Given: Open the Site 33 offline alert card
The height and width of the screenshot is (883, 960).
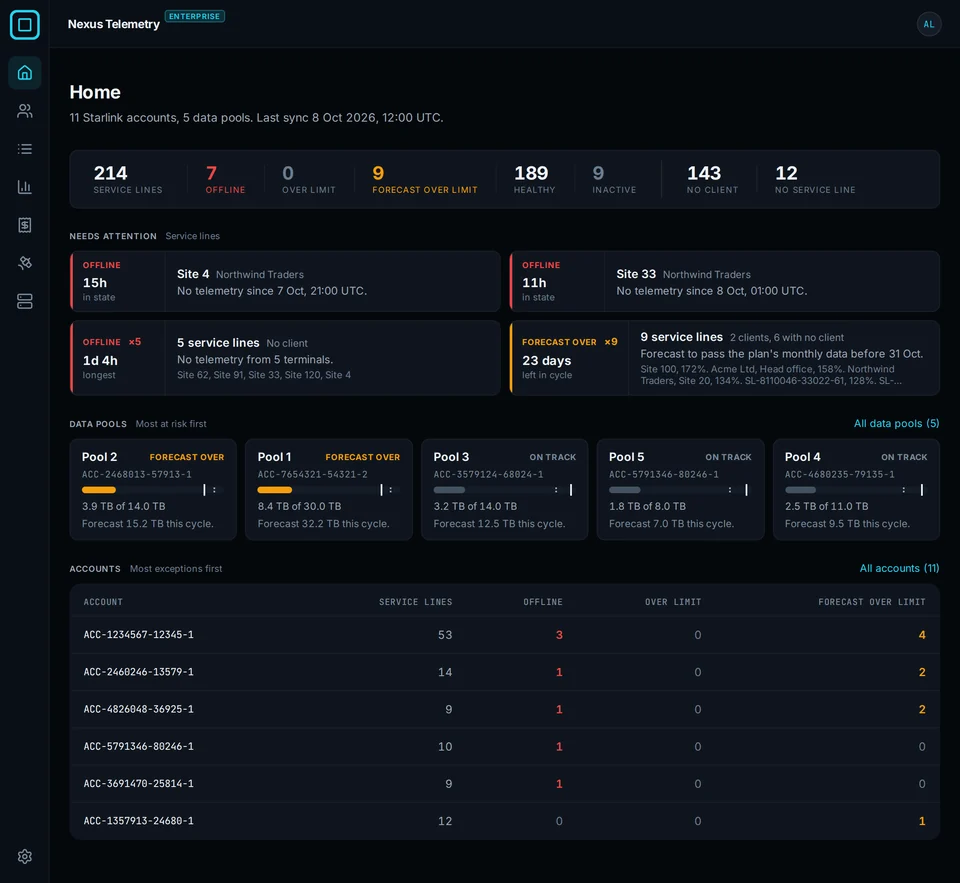Looking at the screenshot, I should (724, 282).
